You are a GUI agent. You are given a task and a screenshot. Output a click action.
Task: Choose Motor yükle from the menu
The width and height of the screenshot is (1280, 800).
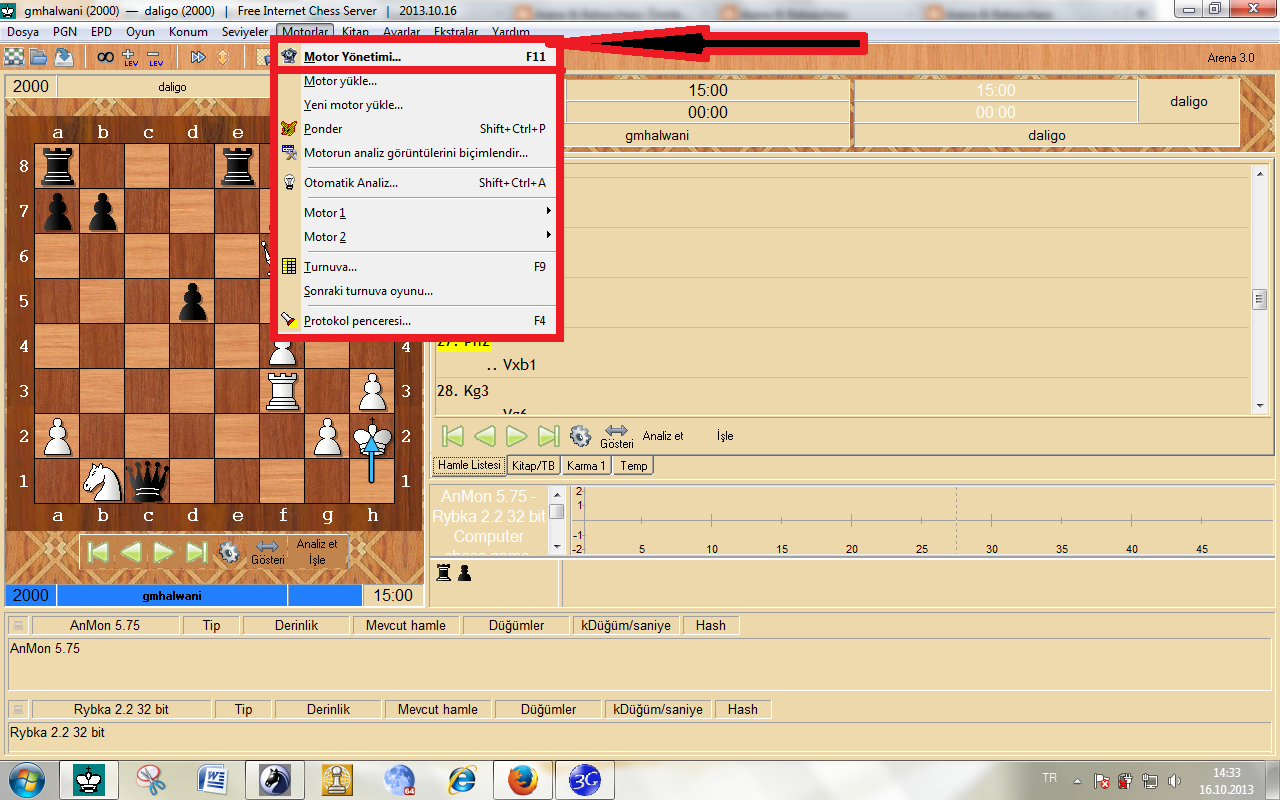pos(415,81)
